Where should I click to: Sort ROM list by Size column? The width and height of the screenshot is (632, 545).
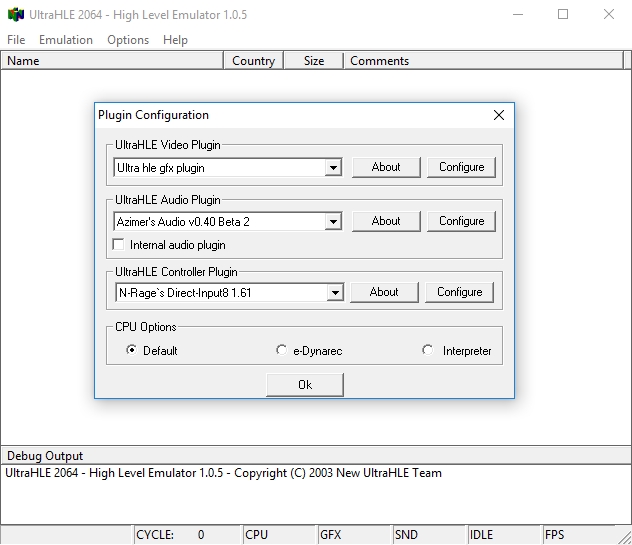[x=314, y=60]
